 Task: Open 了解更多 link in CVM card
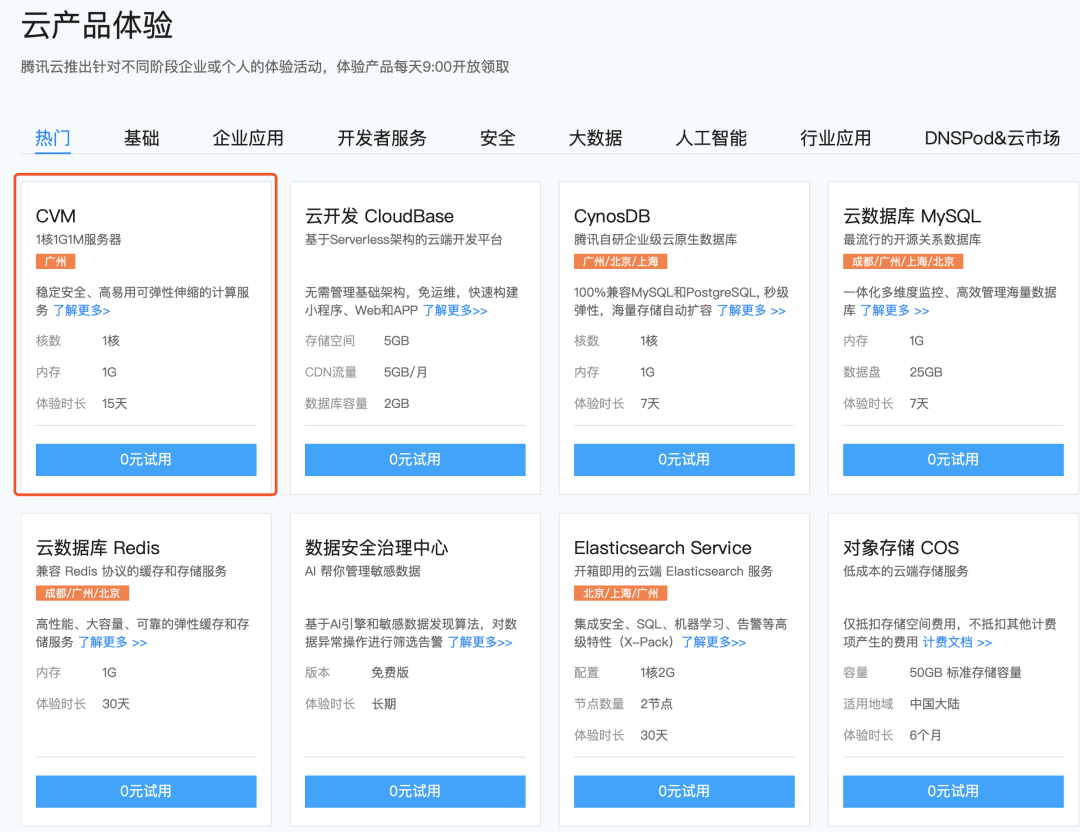click(x=81, y=311)
